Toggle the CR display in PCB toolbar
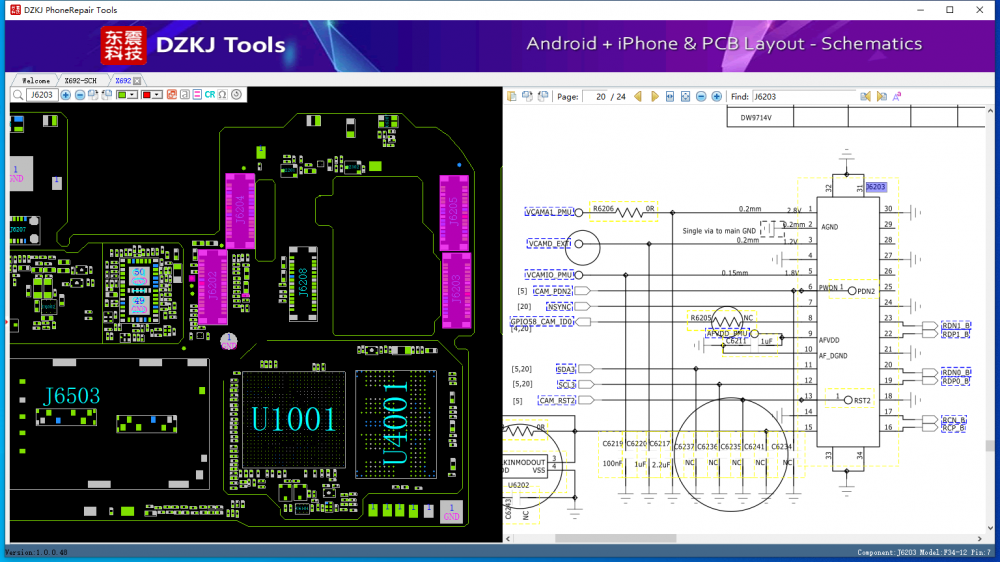This screenshot has width=1000, height=562. coord(210,95)
